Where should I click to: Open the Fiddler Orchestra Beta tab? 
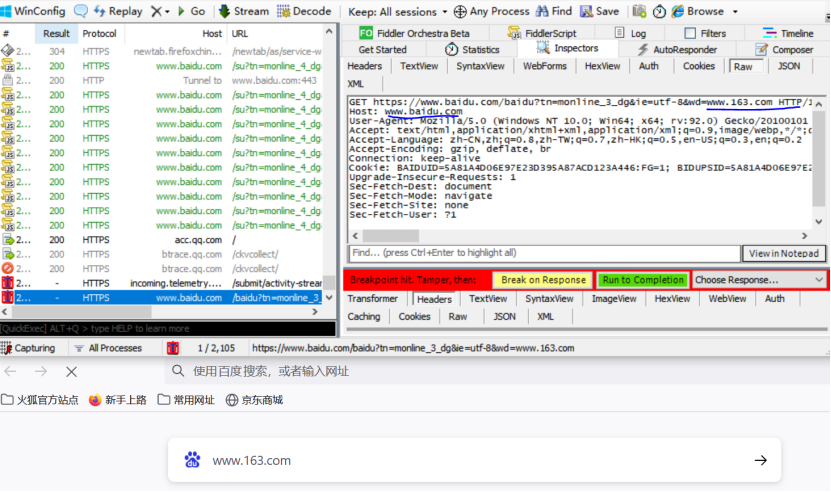[x=414, y=33]
